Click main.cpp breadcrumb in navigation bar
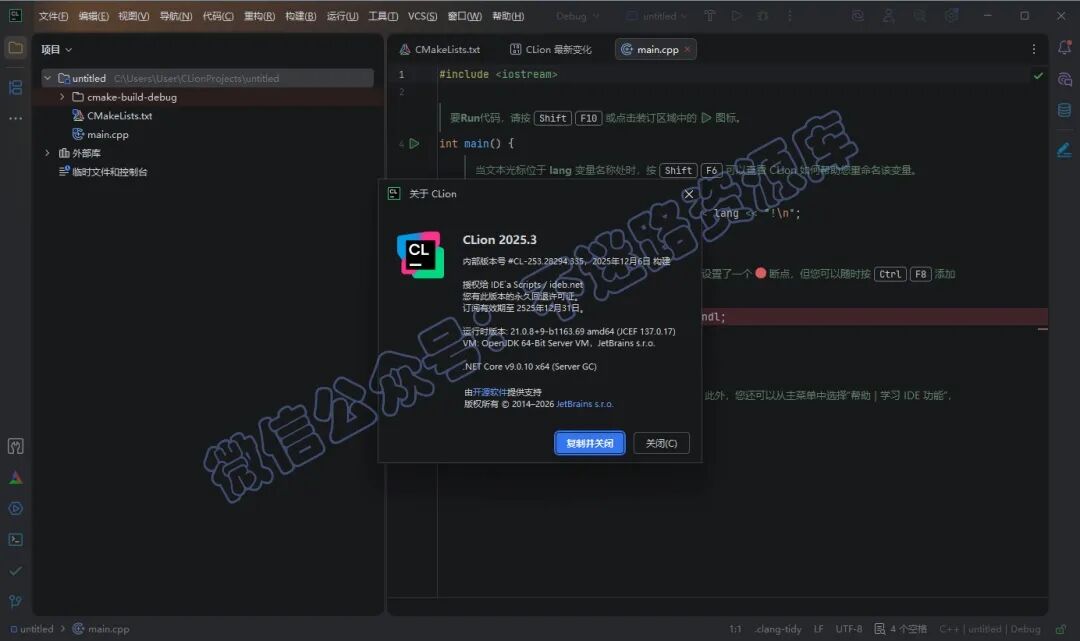Image resolution: width=1080 pixels, height=641 pixels. 101,629
